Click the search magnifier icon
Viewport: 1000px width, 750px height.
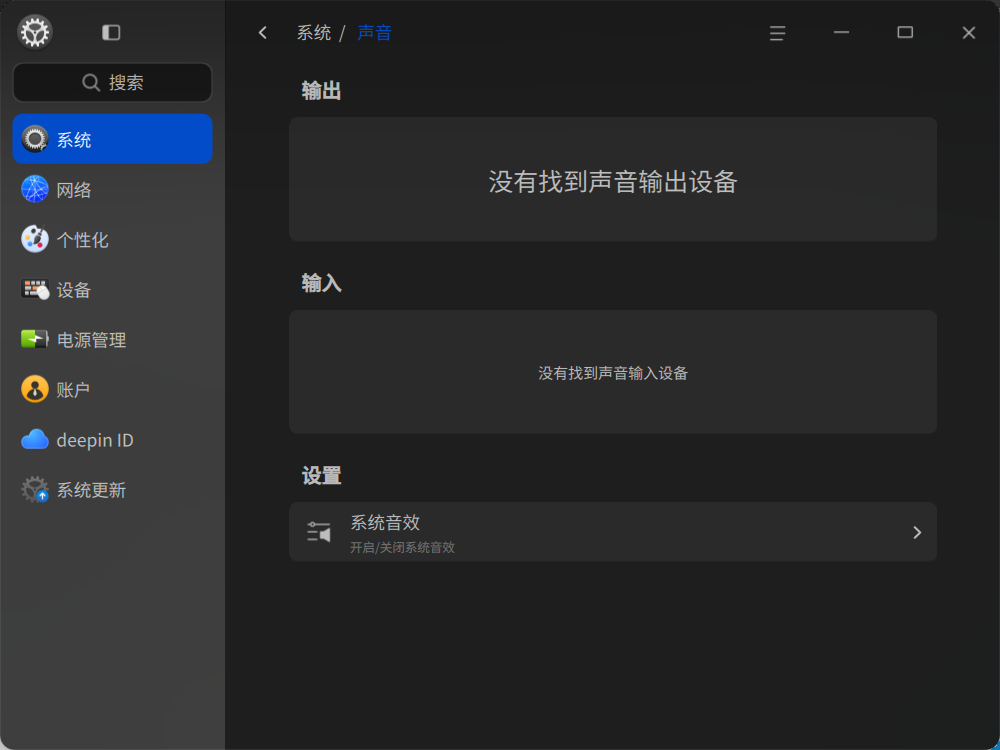[x=91, y=82]
